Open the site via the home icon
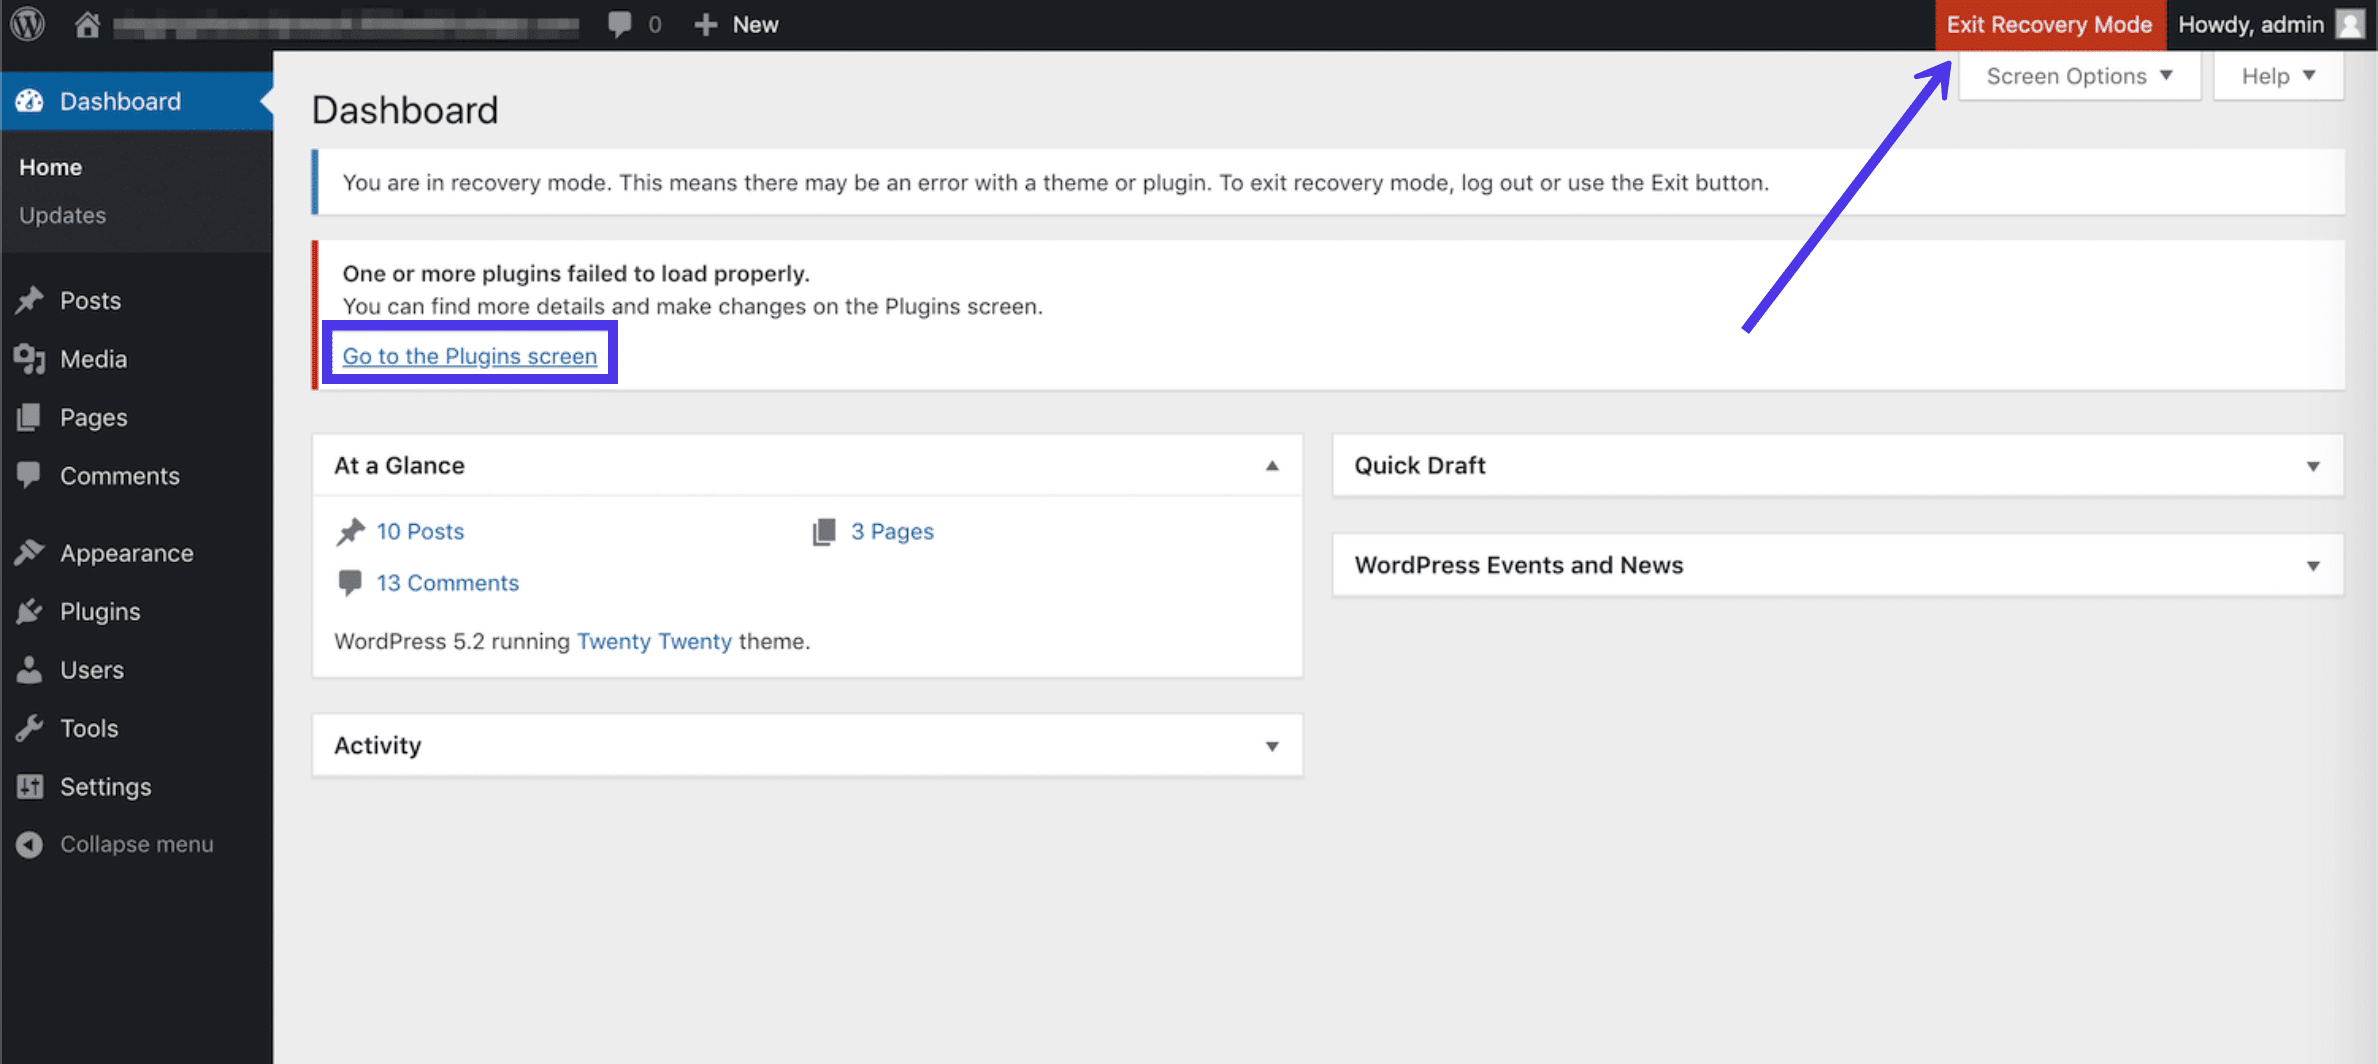2378x1064 pixels. (88, 24)
